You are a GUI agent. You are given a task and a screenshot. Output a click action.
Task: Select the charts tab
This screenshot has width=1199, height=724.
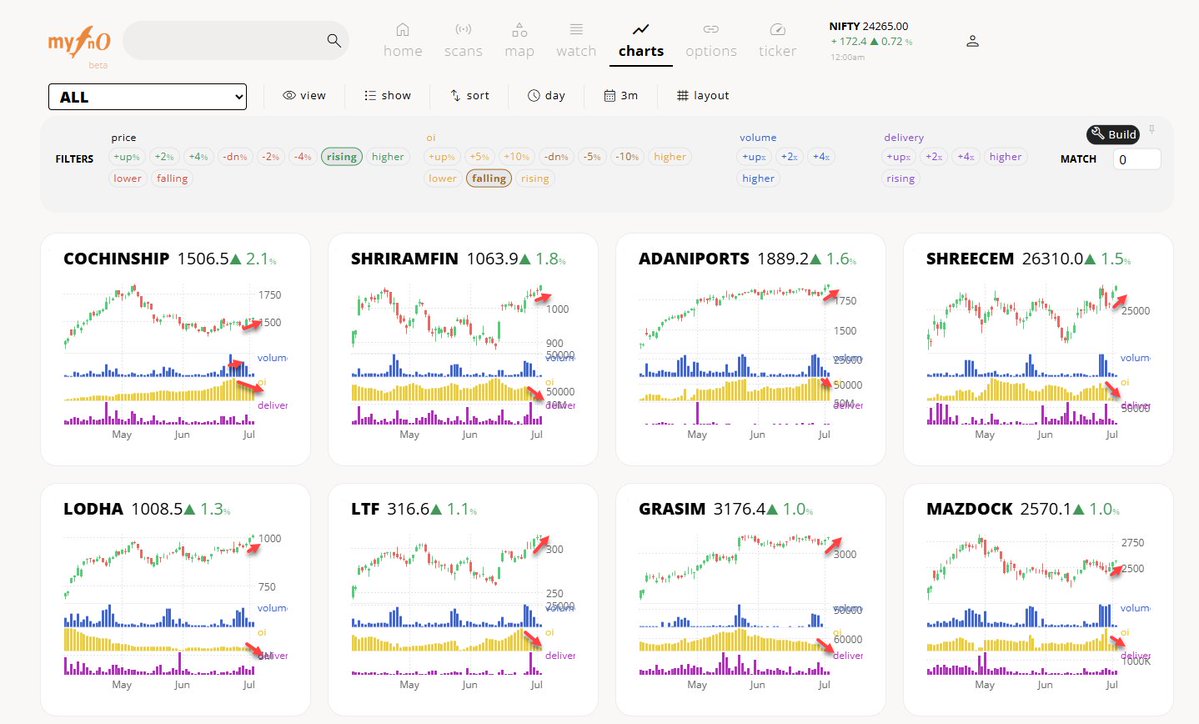[x=641, y=41]
